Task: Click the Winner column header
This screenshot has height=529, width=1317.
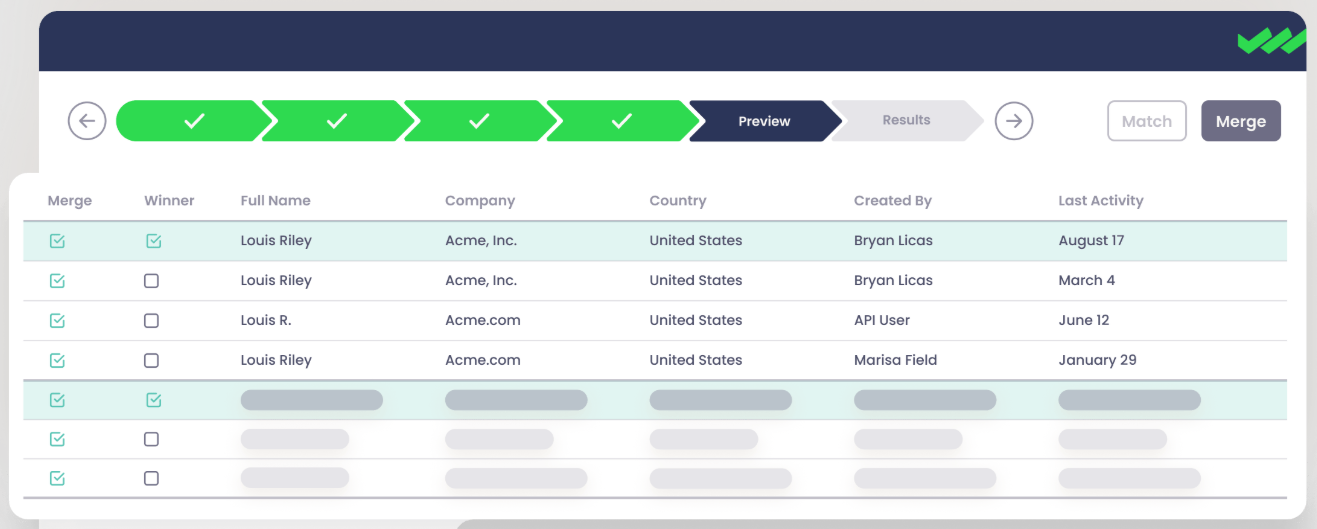Action: [x=169, y=200]
